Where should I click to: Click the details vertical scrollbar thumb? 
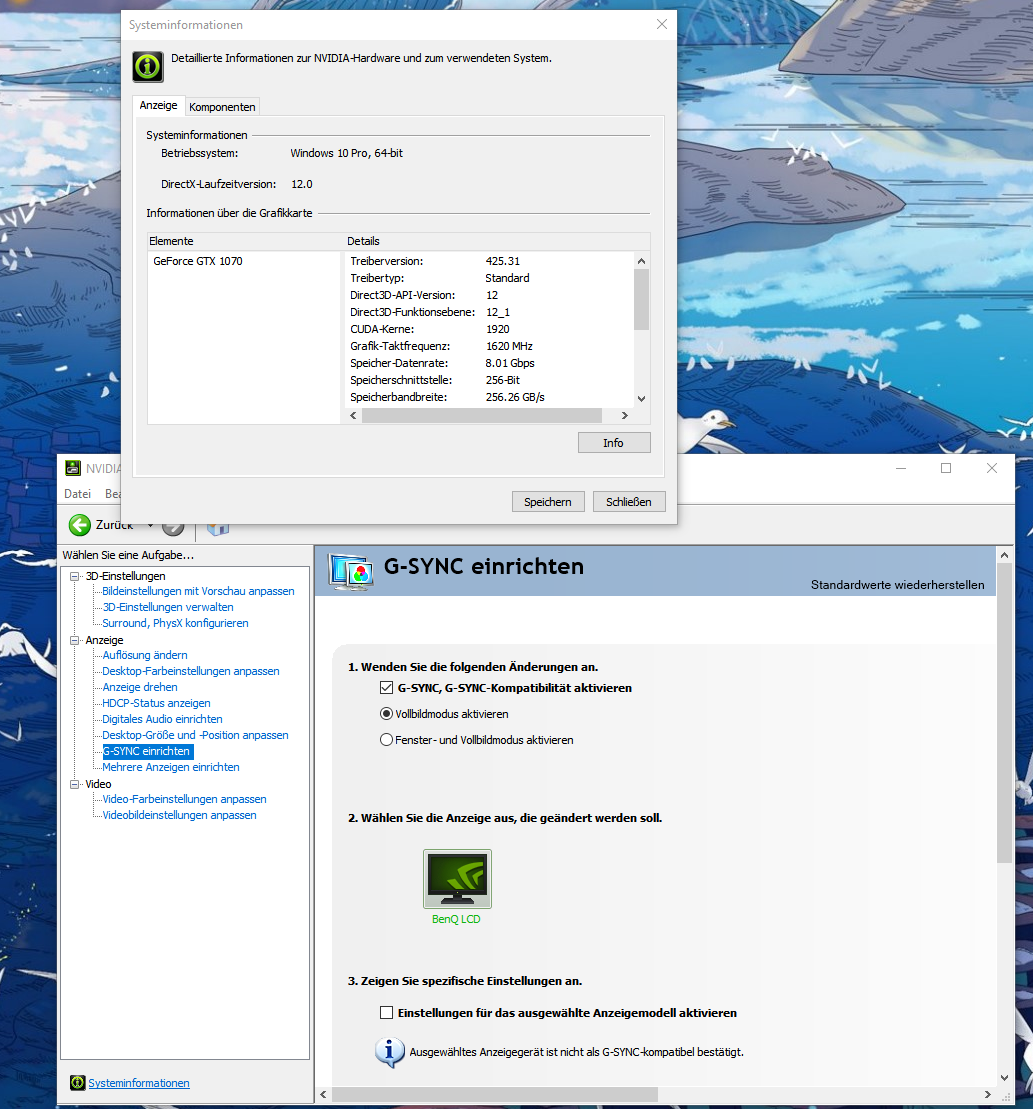(641, 299)
